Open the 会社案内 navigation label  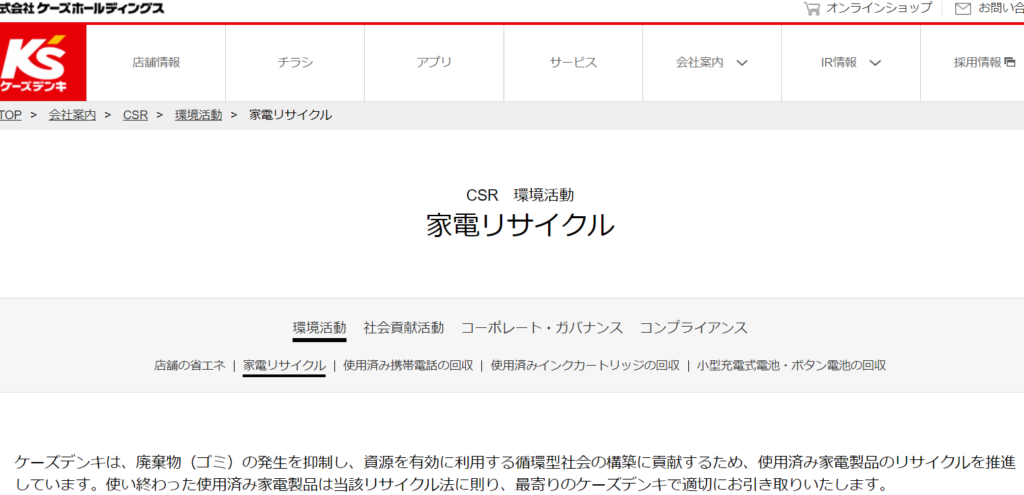pyautogui.click(x=699, y=63)
